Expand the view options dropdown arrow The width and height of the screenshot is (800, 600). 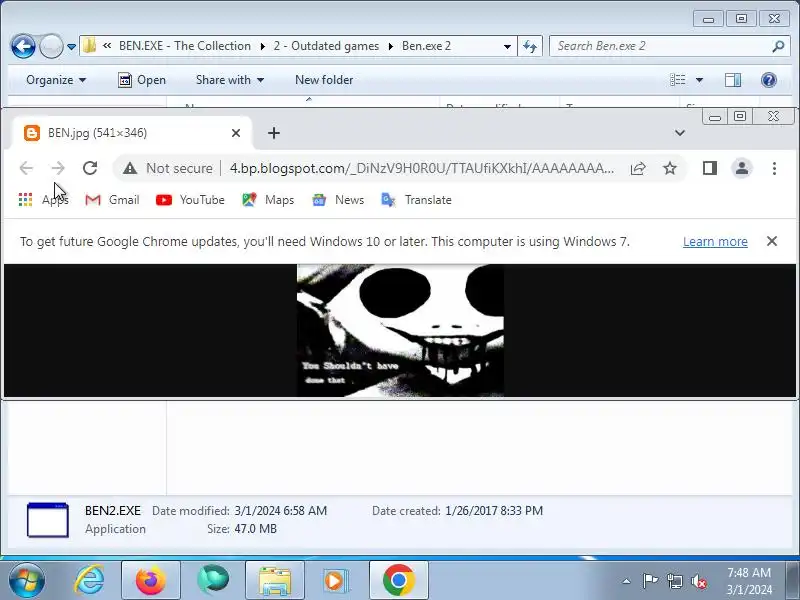pos(699,80)
